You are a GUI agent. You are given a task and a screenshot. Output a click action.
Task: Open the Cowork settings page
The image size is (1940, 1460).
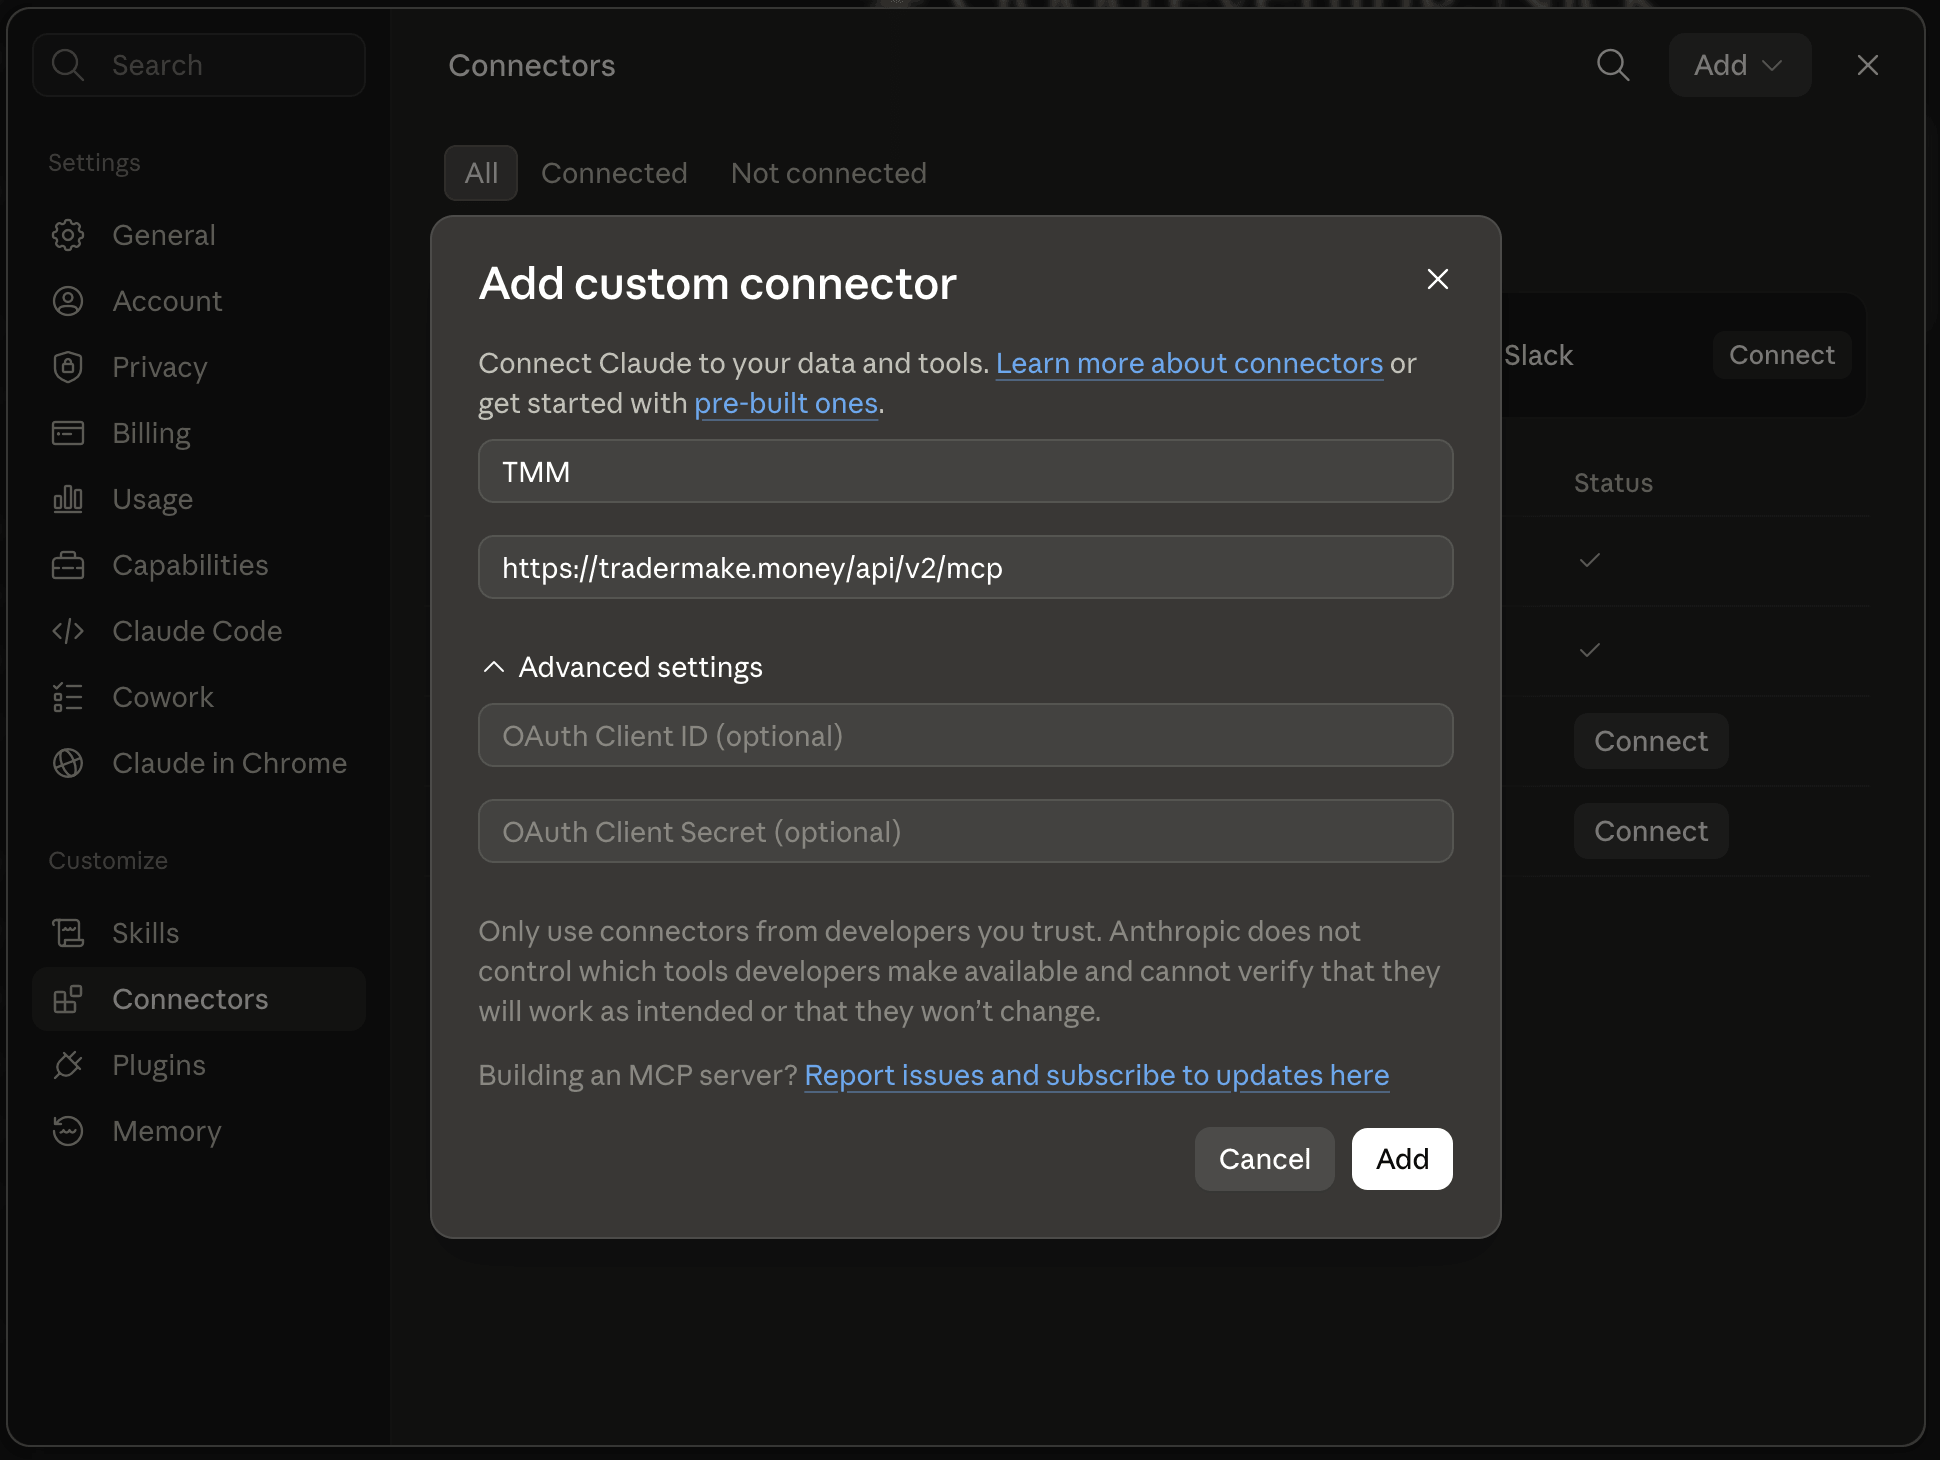point(199,697)
